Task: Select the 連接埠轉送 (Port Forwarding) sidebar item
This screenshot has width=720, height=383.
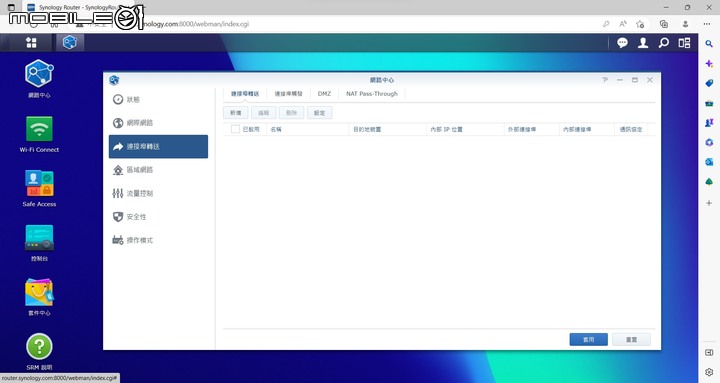Action: pyautogui.click(x=158, y=146)
